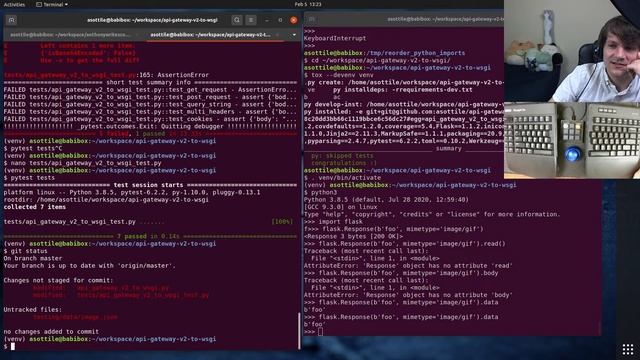The image size is (640, 360).
Task: Click 'rootdir:' line in left terminal
Action: [x=106, y=200]
